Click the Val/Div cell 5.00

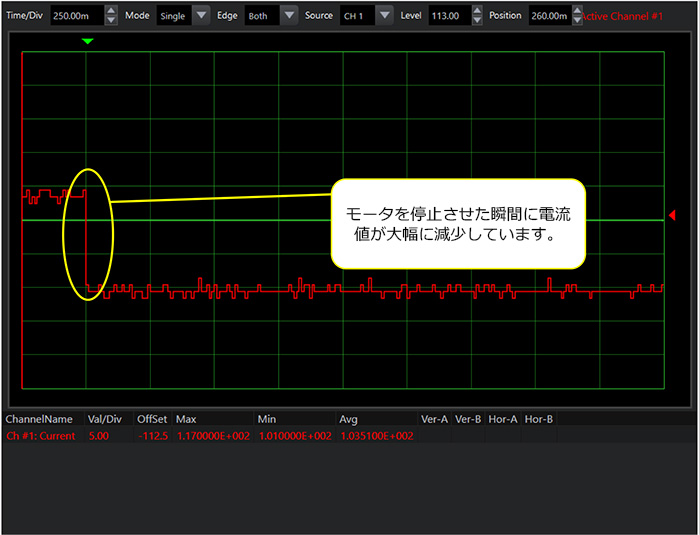99,436
